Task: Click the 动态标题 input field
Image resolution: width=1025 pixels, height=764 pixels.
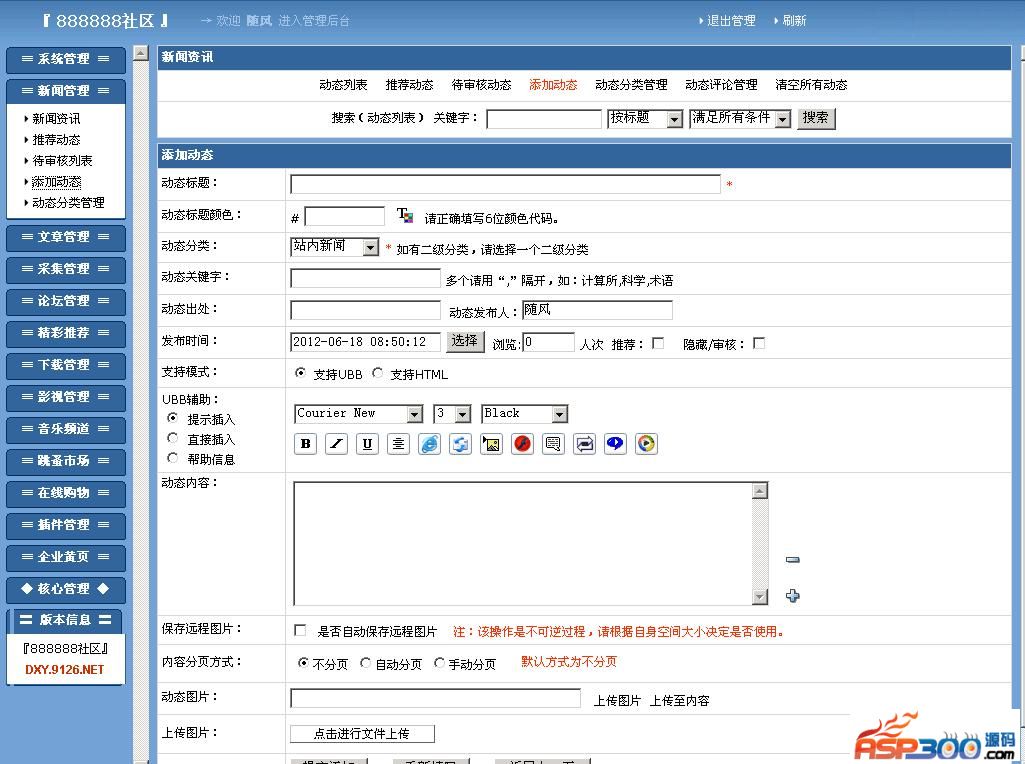Action: 505,184
